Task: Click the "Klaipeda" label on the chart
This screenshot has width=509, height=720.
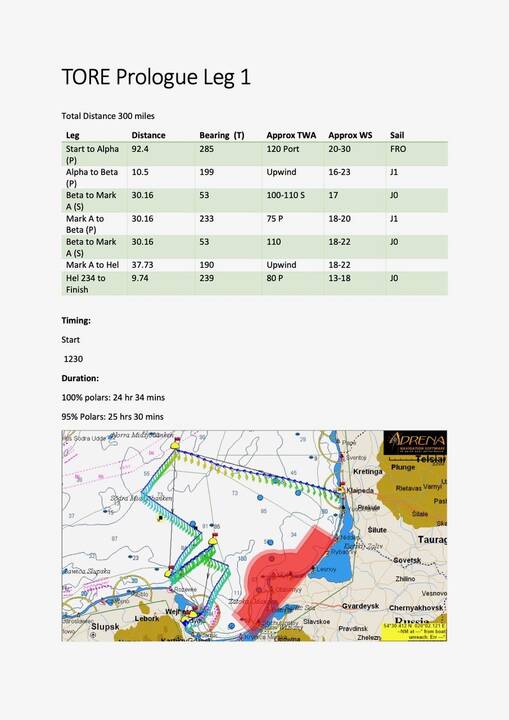Action: pyautogui.click(x=360, y=490)
